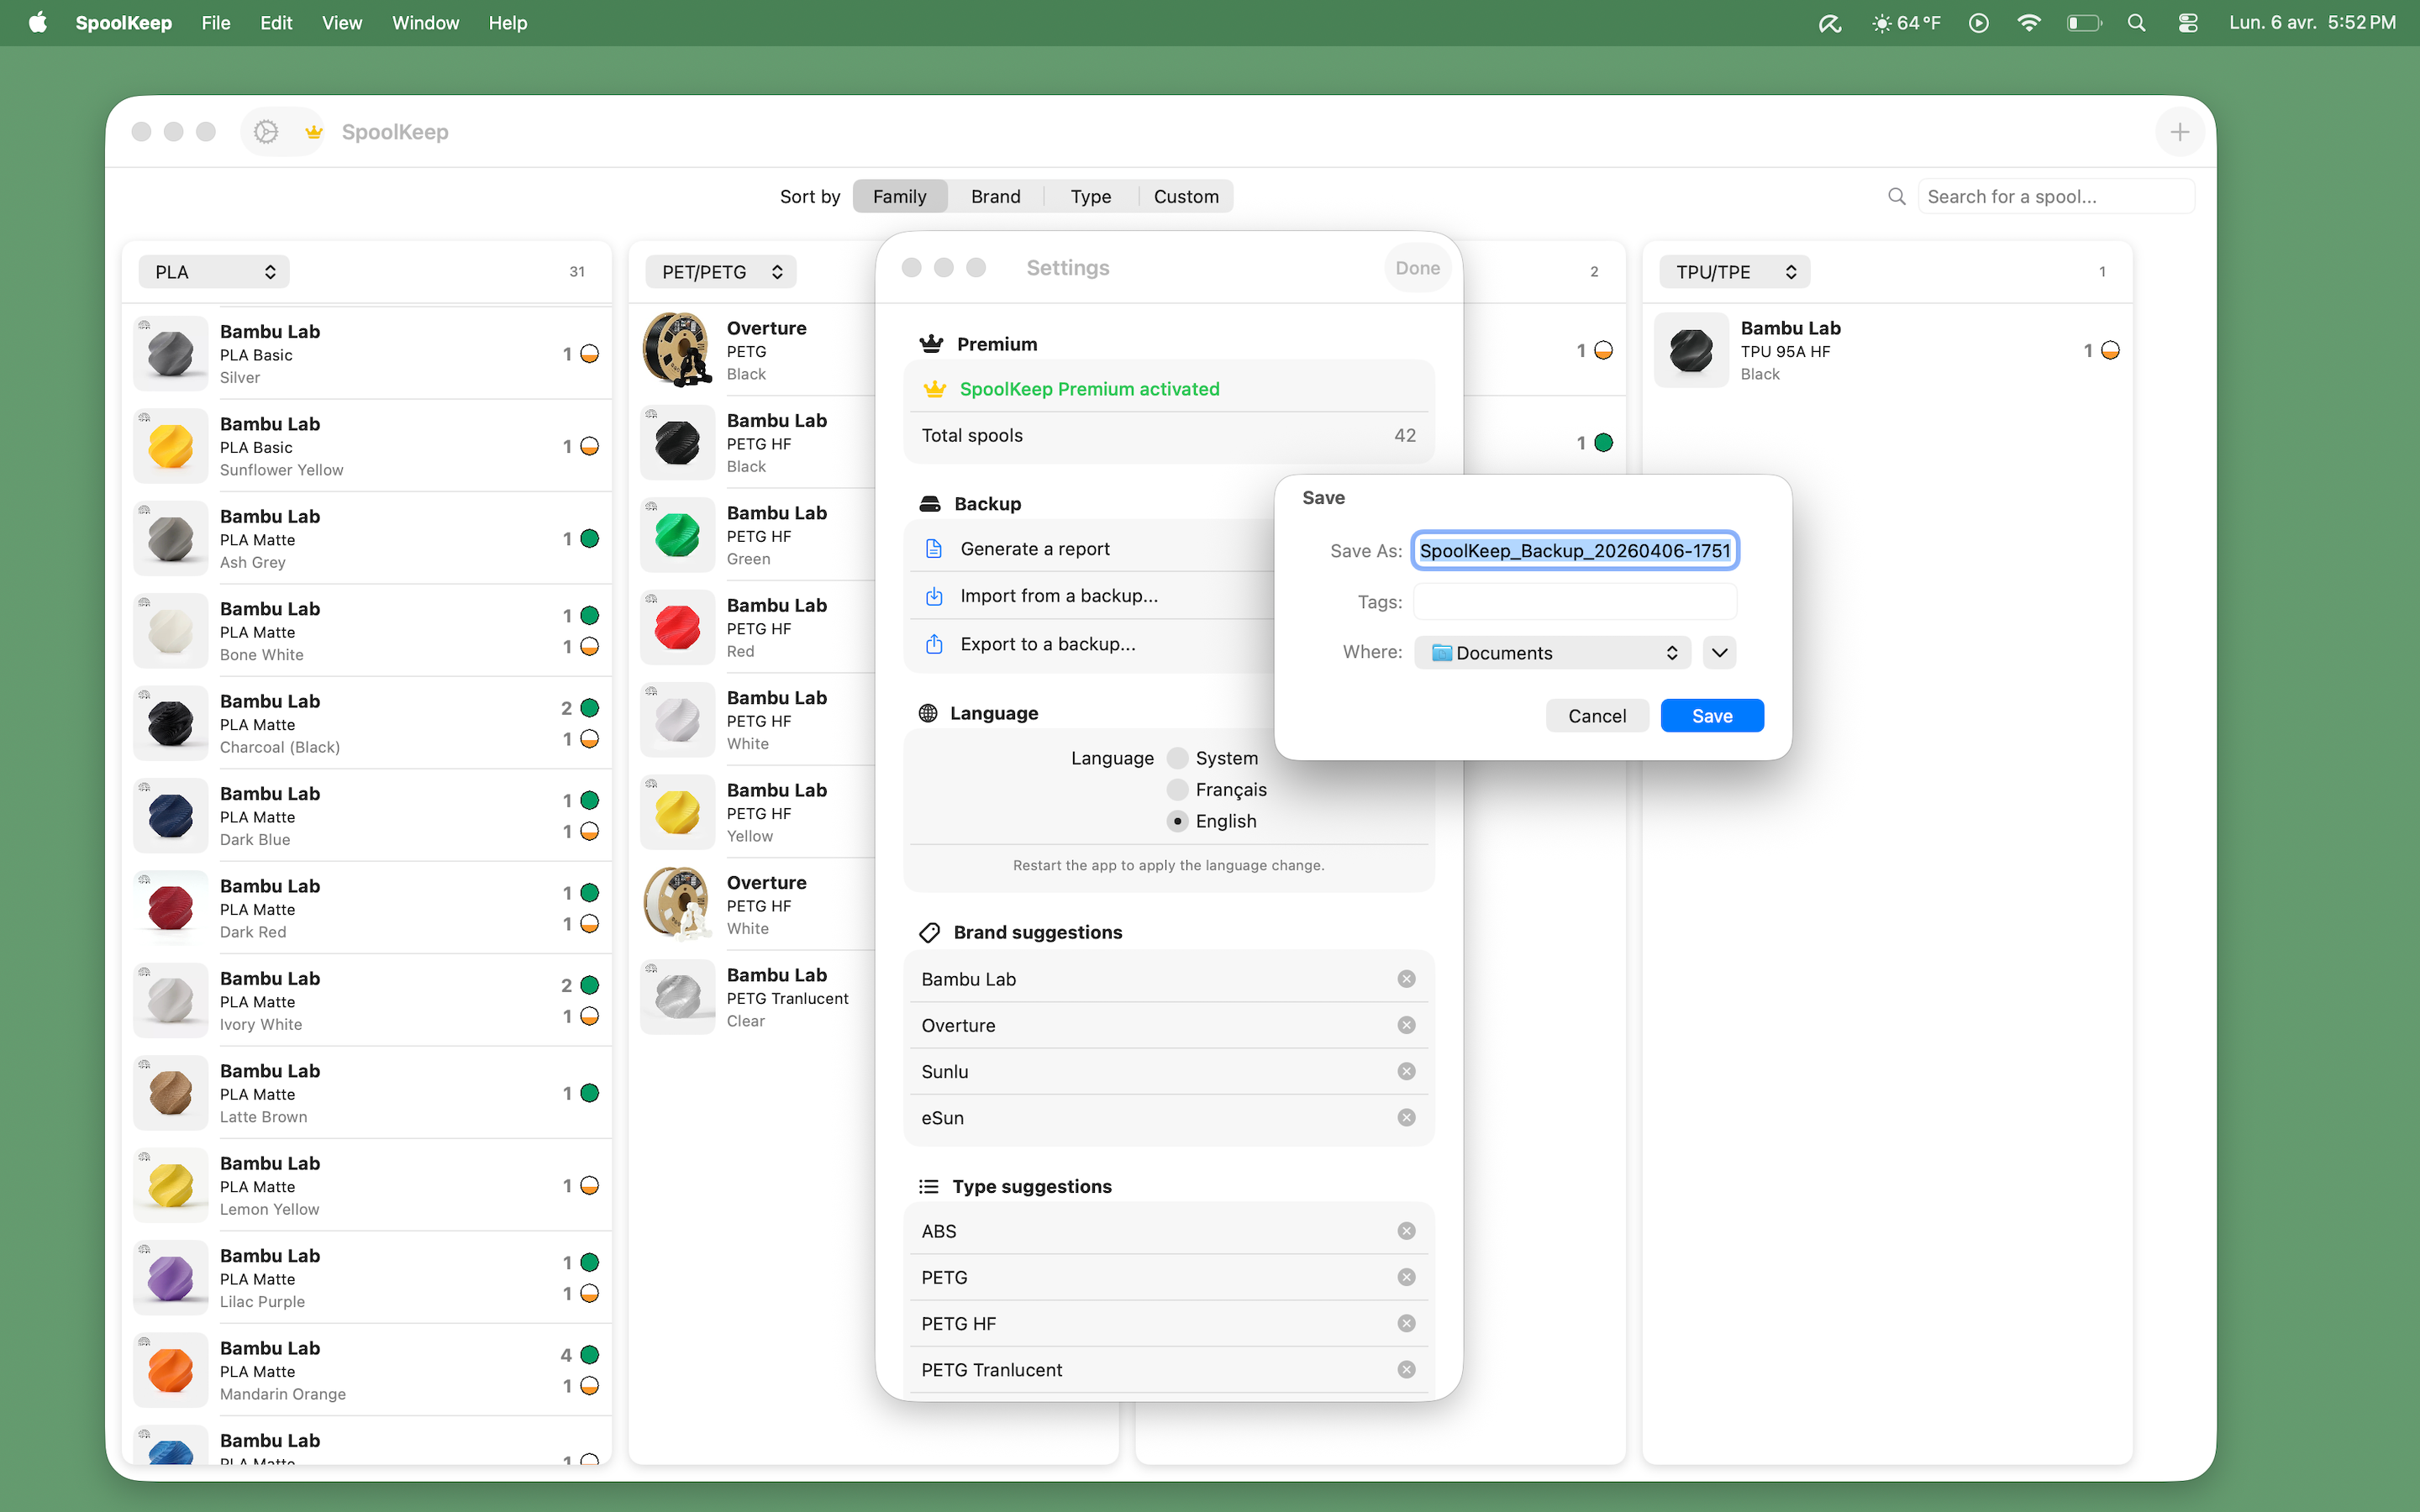Open the View menu
2420x1512 pixels.
click(x=342, y=22)
